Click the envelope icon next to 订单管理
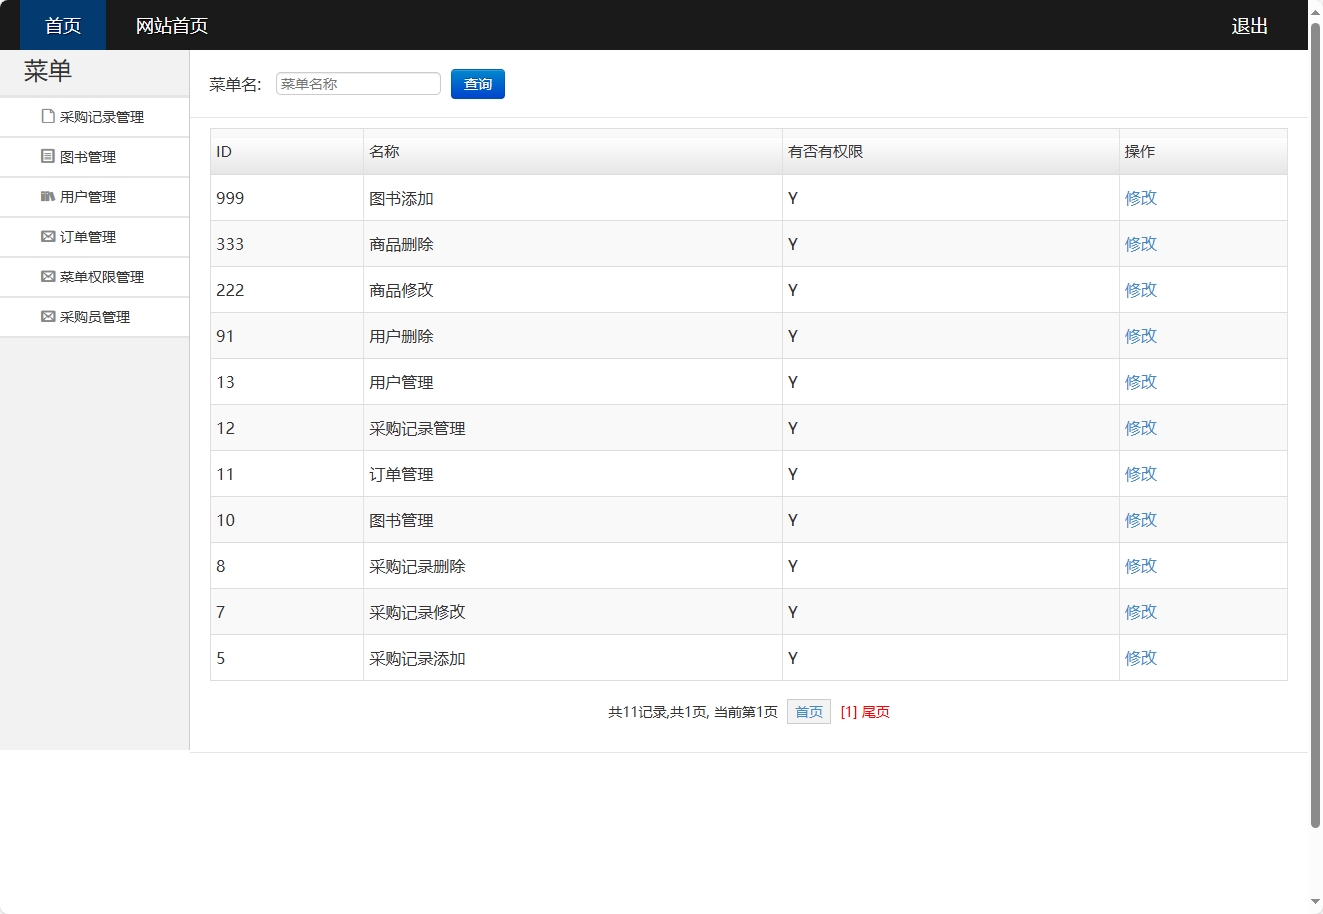Viewport: 1323px width, 914px height. [x=46, y=236]
